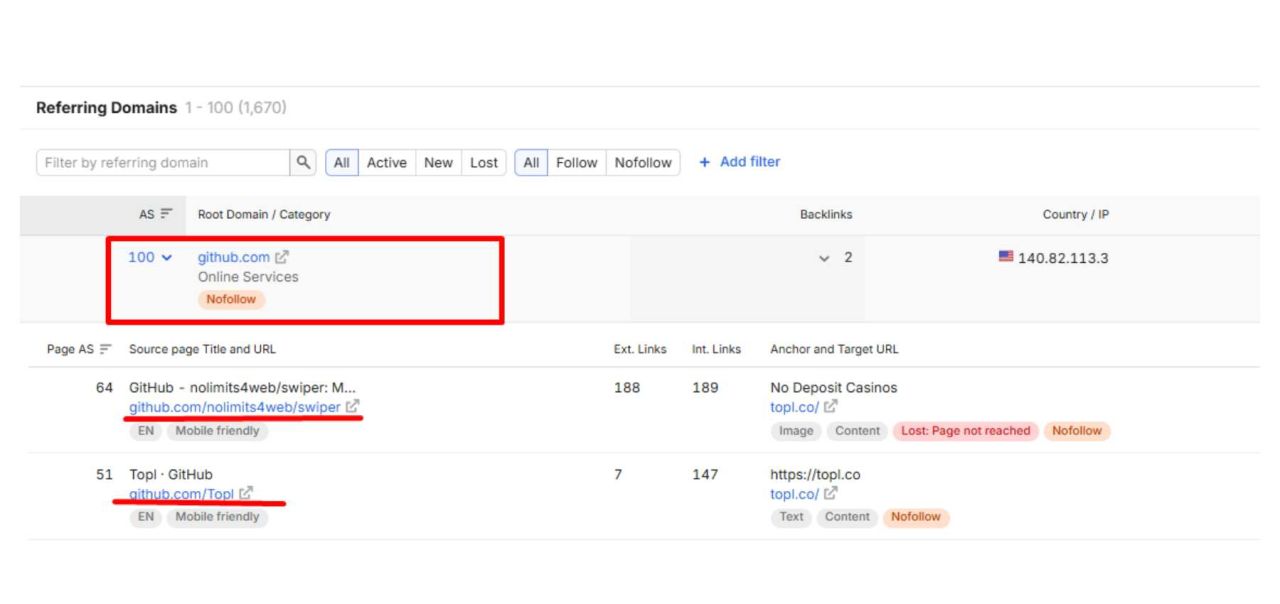Open external icon beside github.com/nolimits4web/swiper
1280x604 pixels.
[x=352, y=407]
